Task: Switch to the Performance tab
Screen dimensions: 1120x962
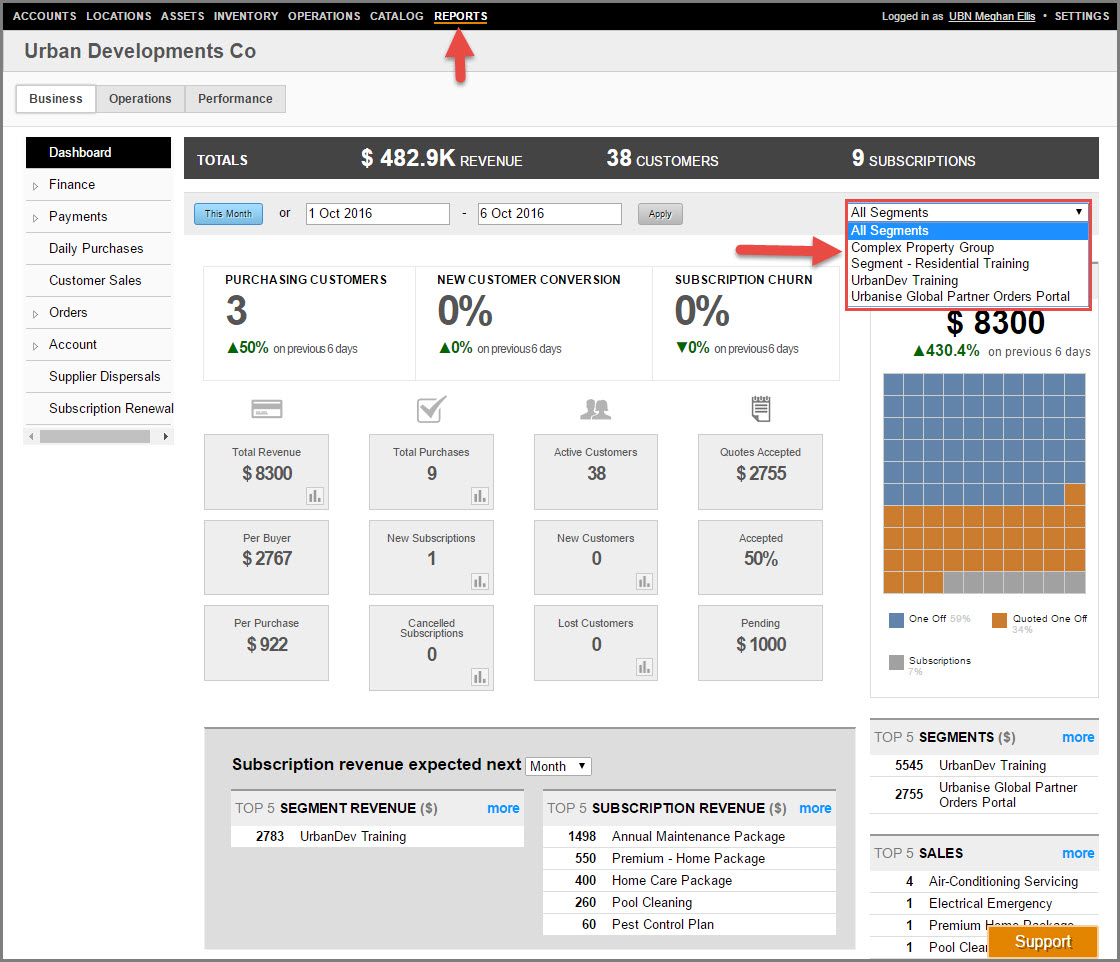Action: 235,99
